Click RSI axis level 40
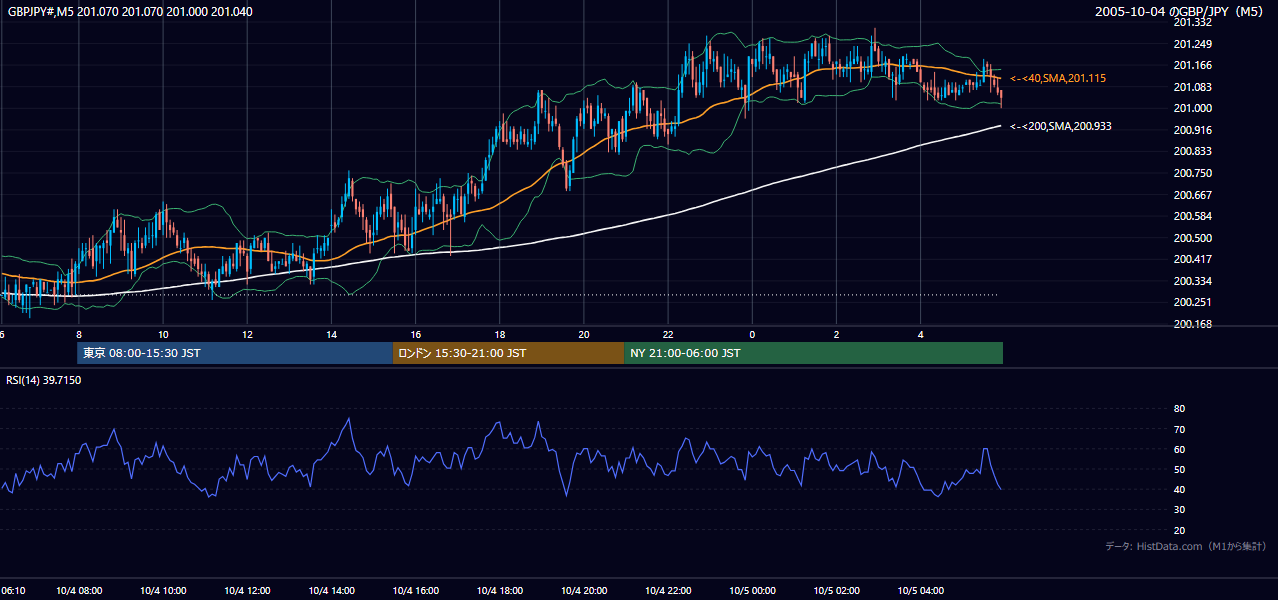 point(1179,489)
